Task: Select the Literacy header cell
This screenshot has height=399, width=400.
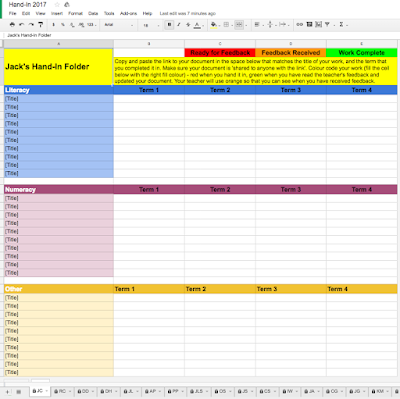Action: (59, 90)
